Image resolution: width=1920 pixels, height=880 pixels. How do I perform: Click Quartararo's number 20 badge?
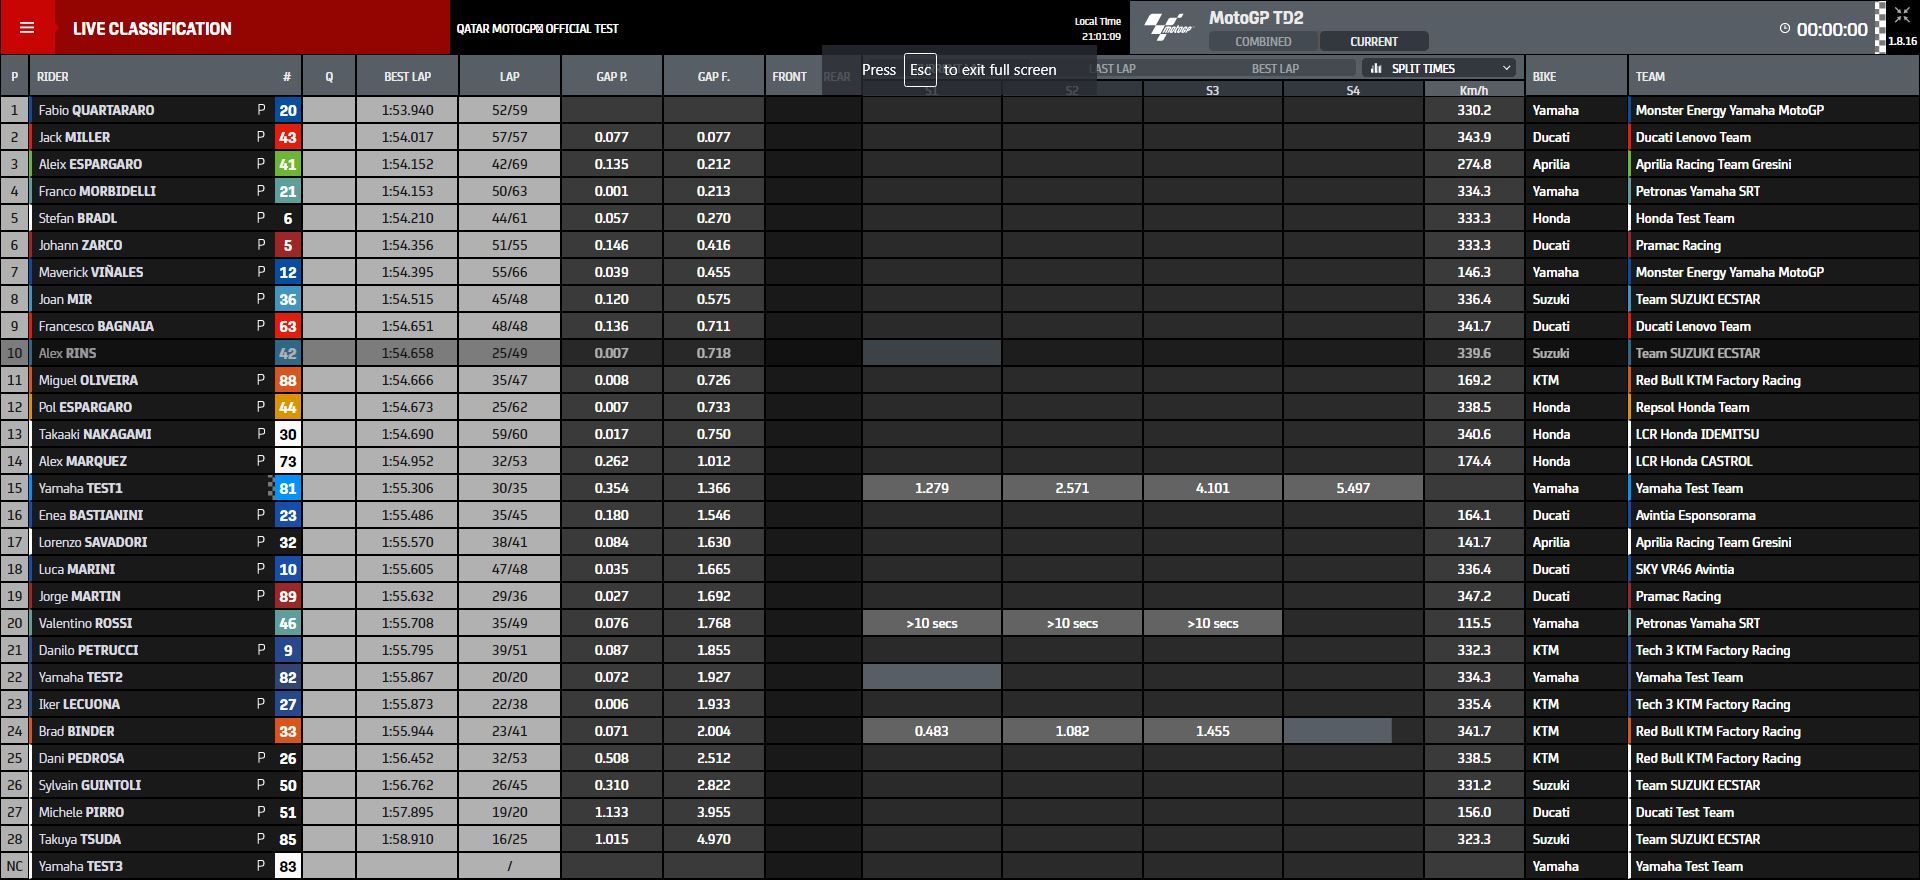288,111
